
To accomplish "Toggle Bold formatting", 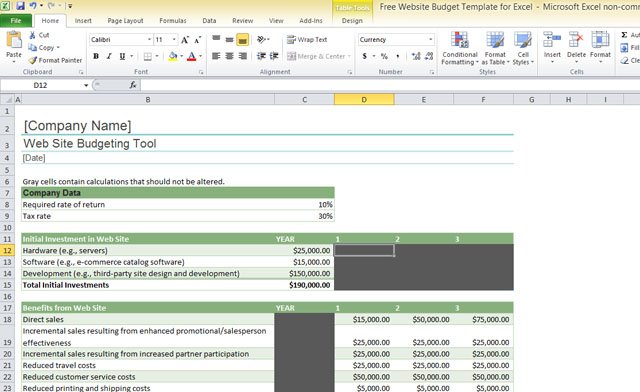I will [96, 56].
